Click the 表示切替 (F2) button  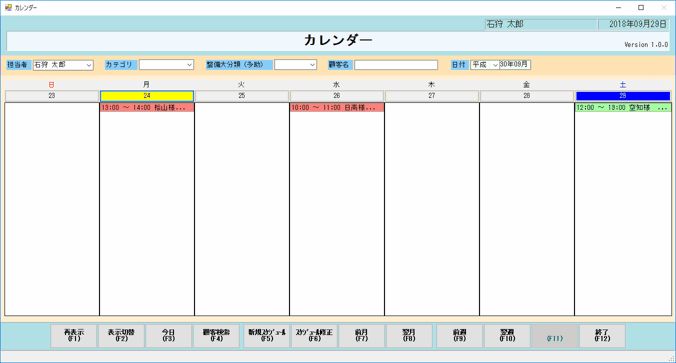coord(121,336)
